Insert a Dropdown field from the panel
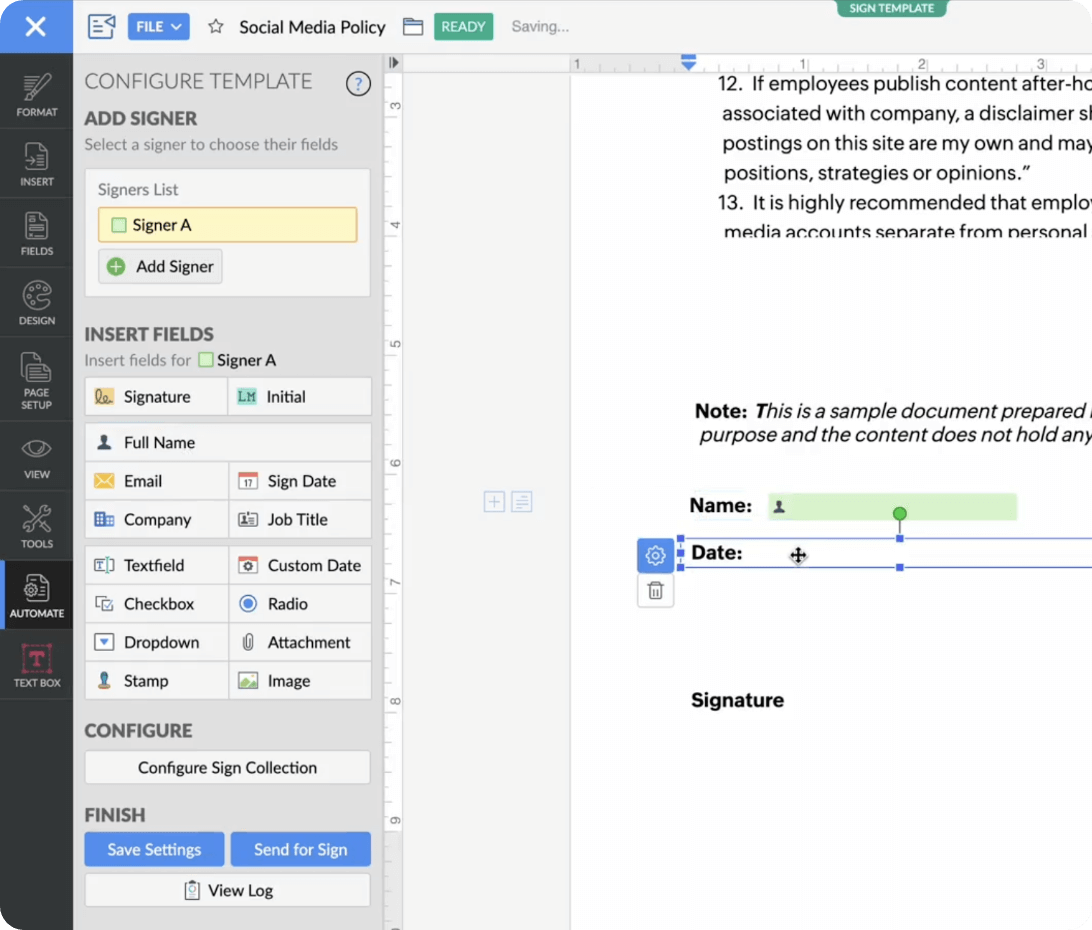Viewport: 1092px width, 930px height. click(155, 642)
